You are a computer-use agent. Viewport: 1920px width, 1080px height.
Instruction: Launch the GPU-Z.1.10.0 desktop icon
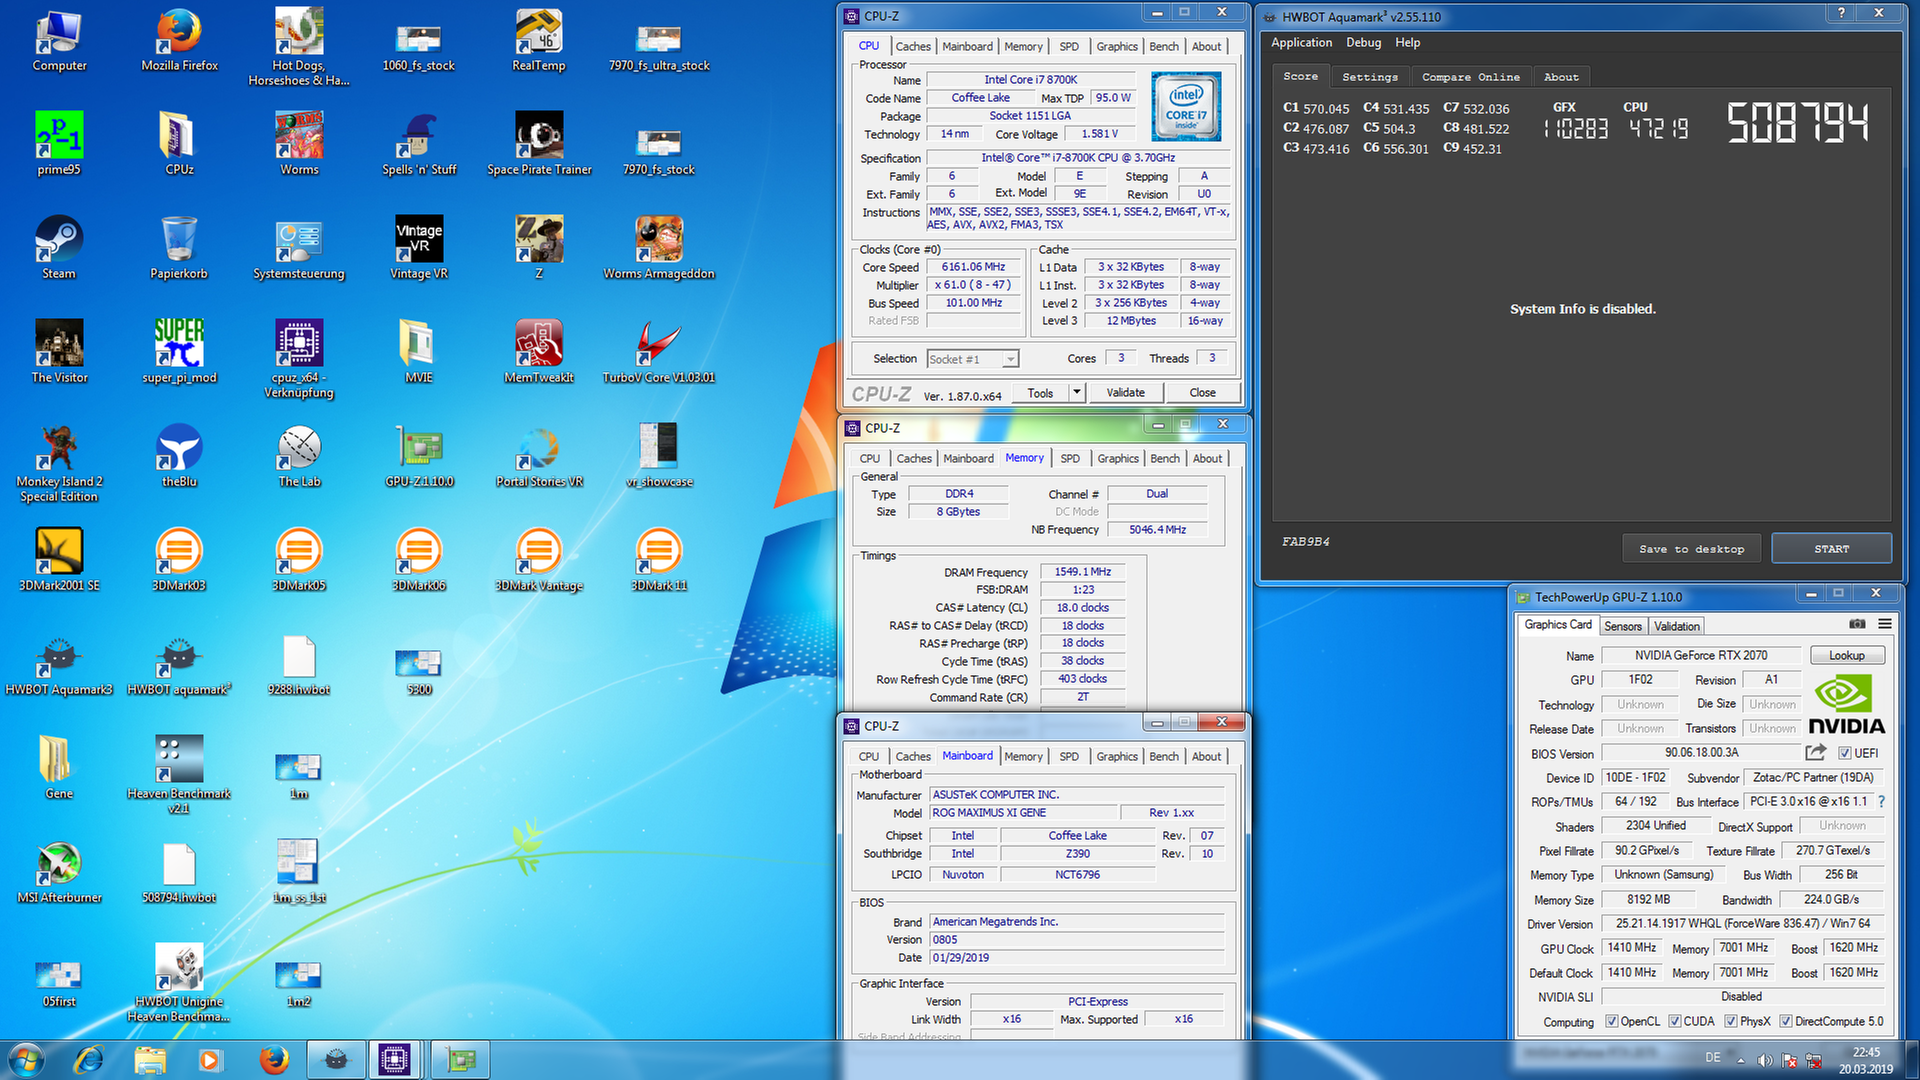(x=419, y=456)
